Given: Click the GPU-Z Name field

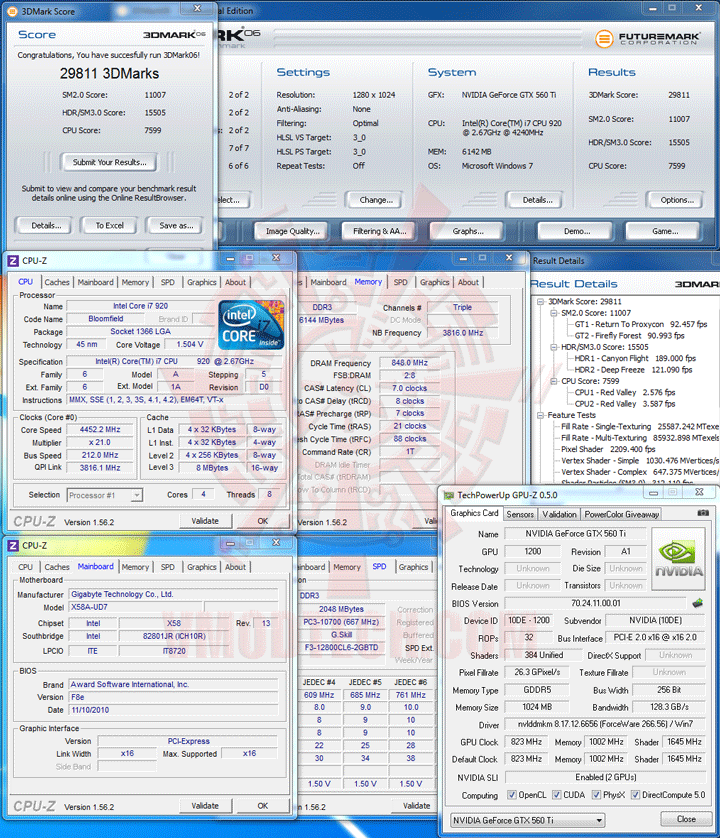Looking at the screenshot, I should click(x=575, y=534).
